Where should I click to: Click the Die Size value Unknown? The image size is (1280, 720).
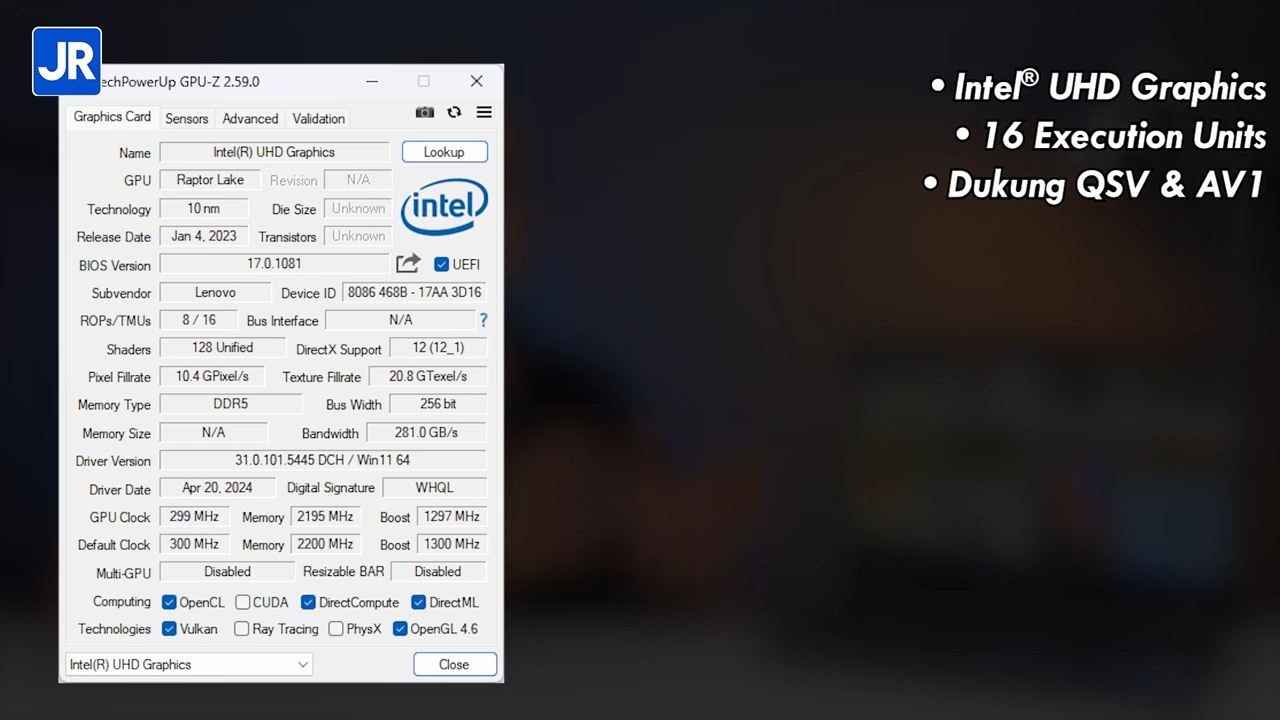358,208
